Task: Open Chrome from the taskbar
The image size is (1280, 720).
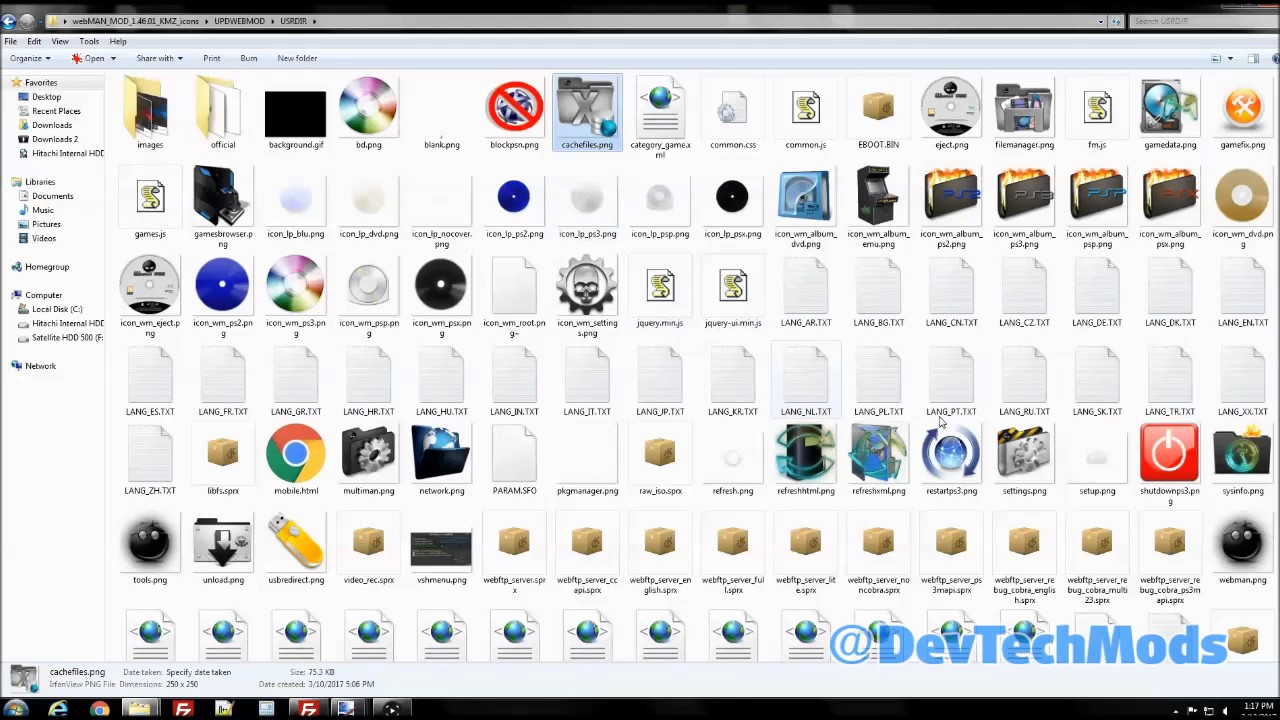Action: pyautogui.click(x=99, y=709)
